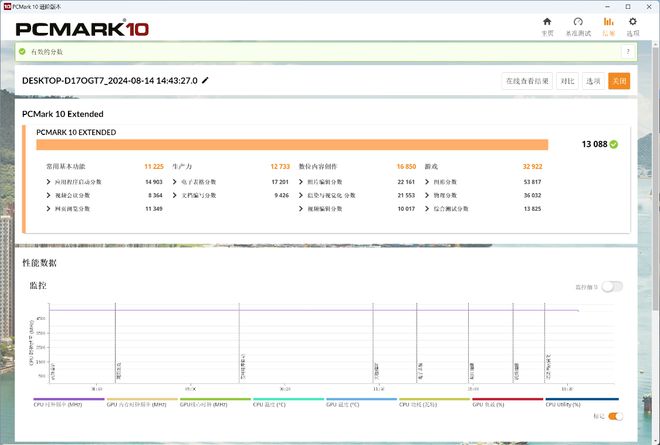Click the orange score 12 733
This screenshot has width=660, height=445.
280,167
